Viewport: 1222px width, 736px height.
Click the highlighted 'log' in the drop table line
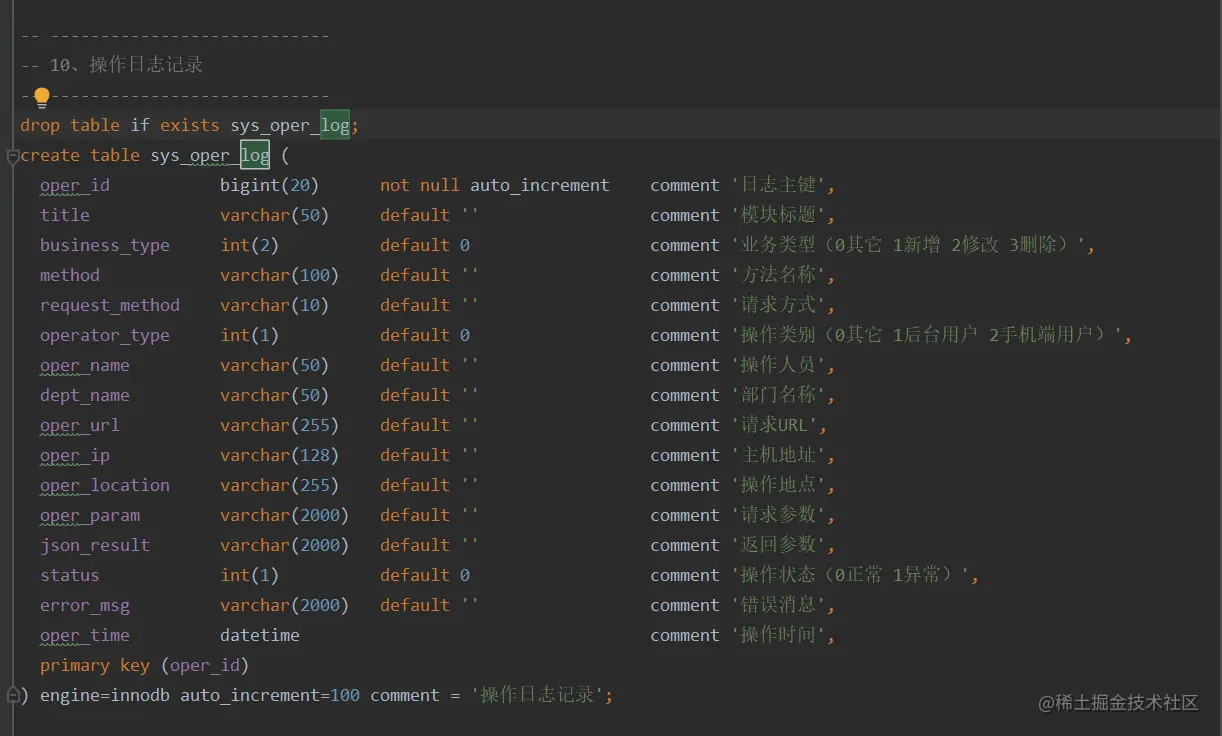pyautogui.click(x=335, y=125)
